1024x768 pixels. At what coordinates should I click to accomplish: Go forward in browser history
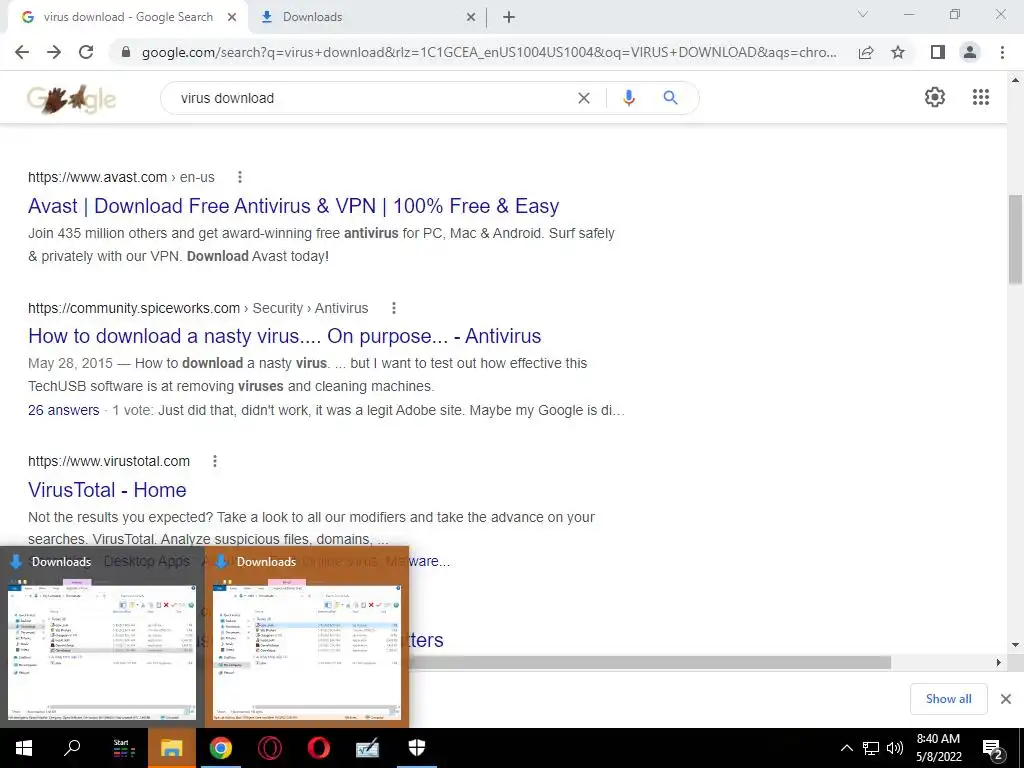point(54,52)
